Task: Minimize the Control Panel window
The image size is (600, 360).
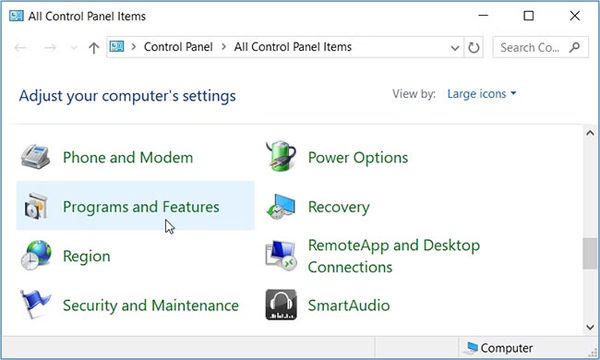Action: click(x=483, y=16)
